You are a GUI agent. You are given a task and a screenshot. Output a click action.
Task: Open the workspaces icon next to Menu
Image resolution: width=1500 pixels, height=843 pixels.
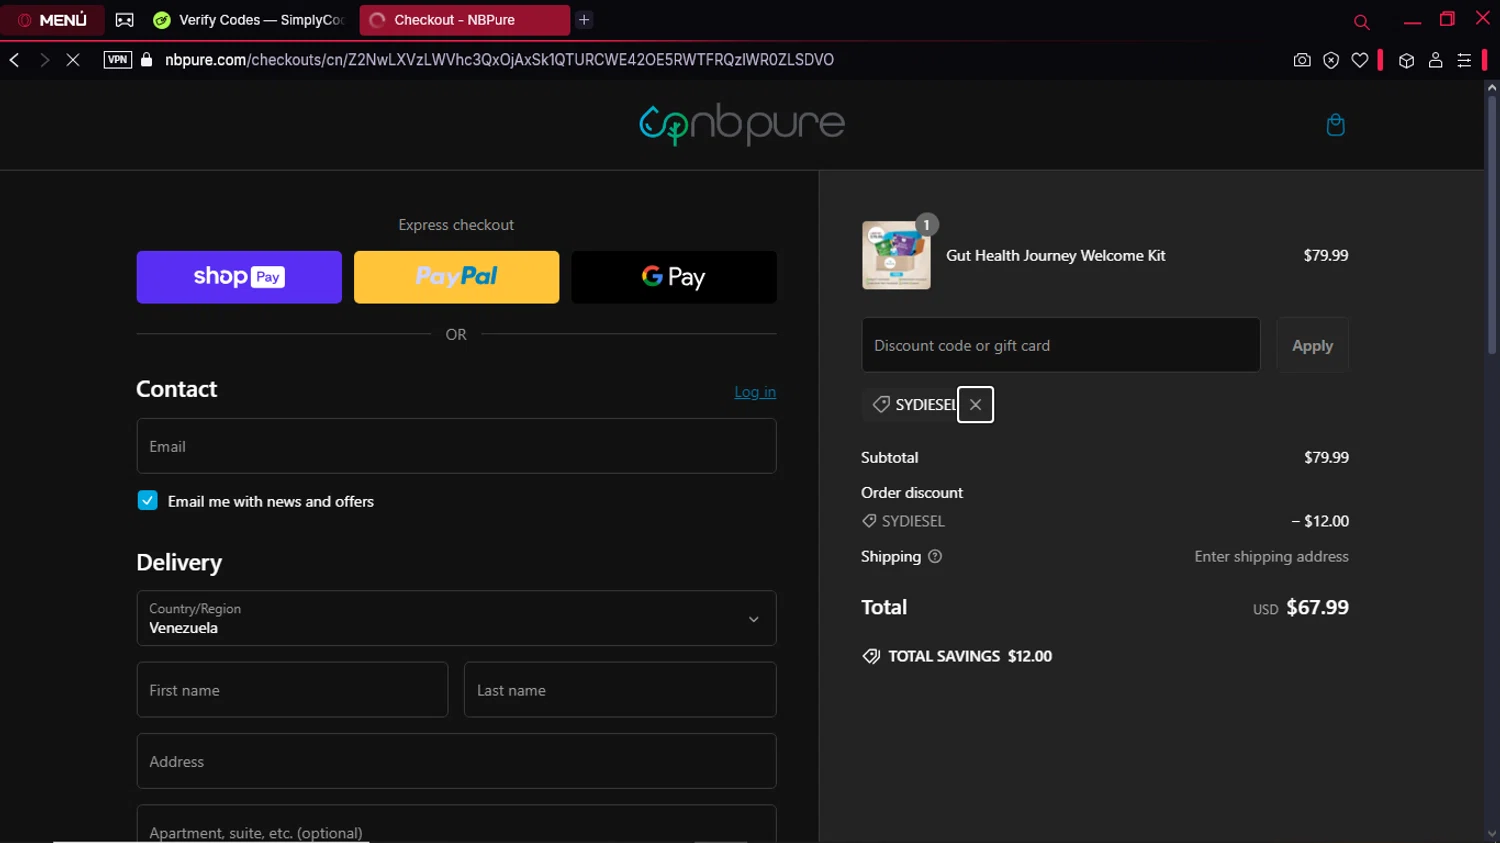click(125, 20)
